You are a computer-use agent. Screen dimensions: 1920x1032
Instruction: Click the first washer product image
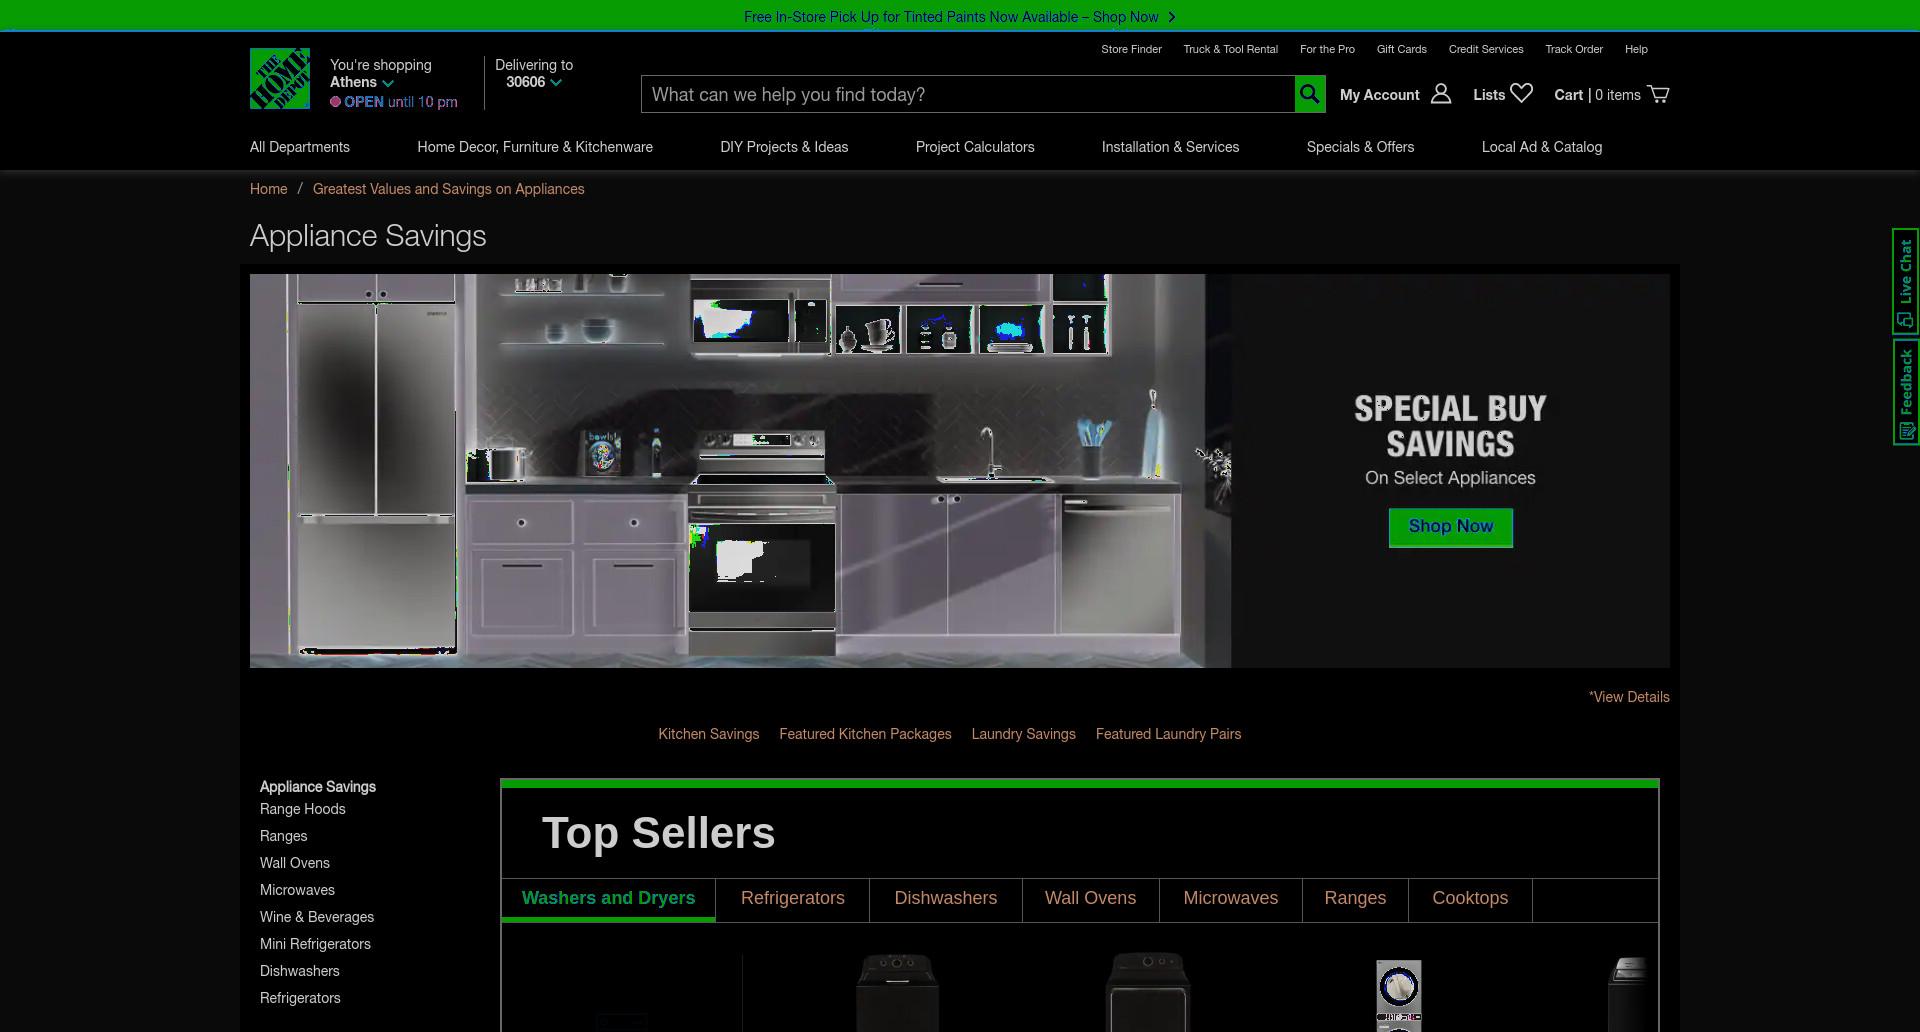point(897,992)
